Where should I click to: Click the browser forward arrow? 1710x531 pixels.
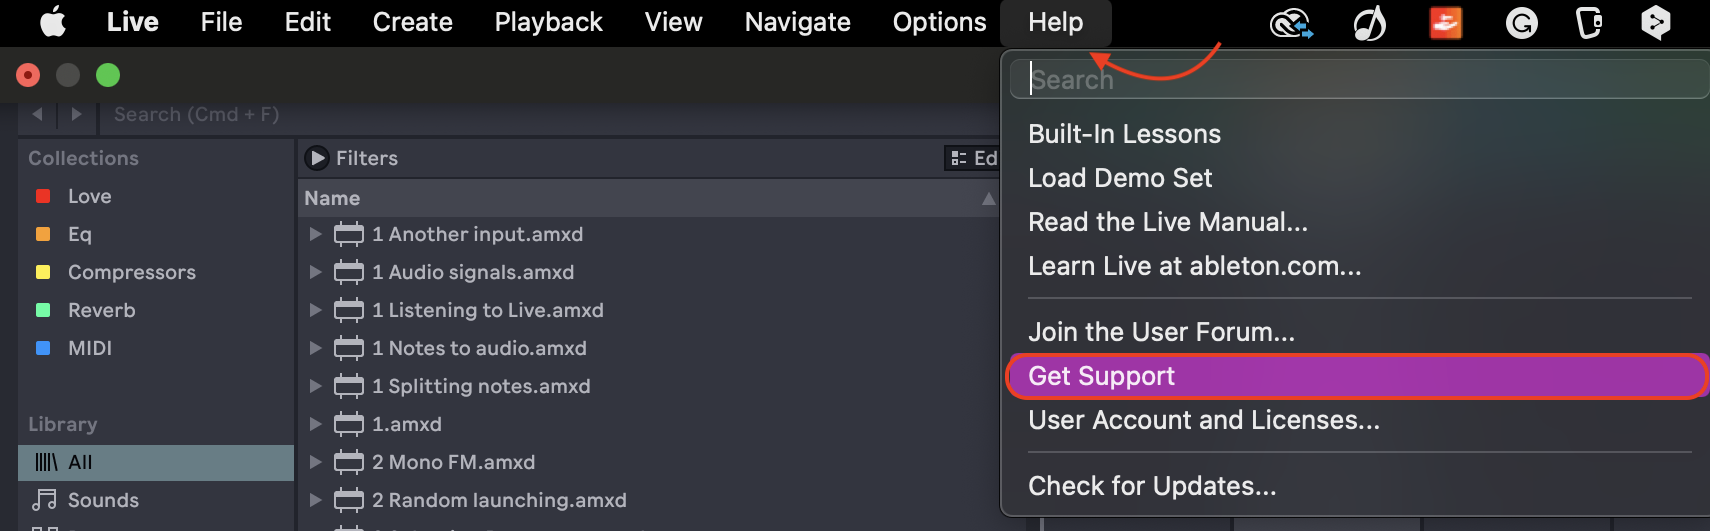(77, 114)
